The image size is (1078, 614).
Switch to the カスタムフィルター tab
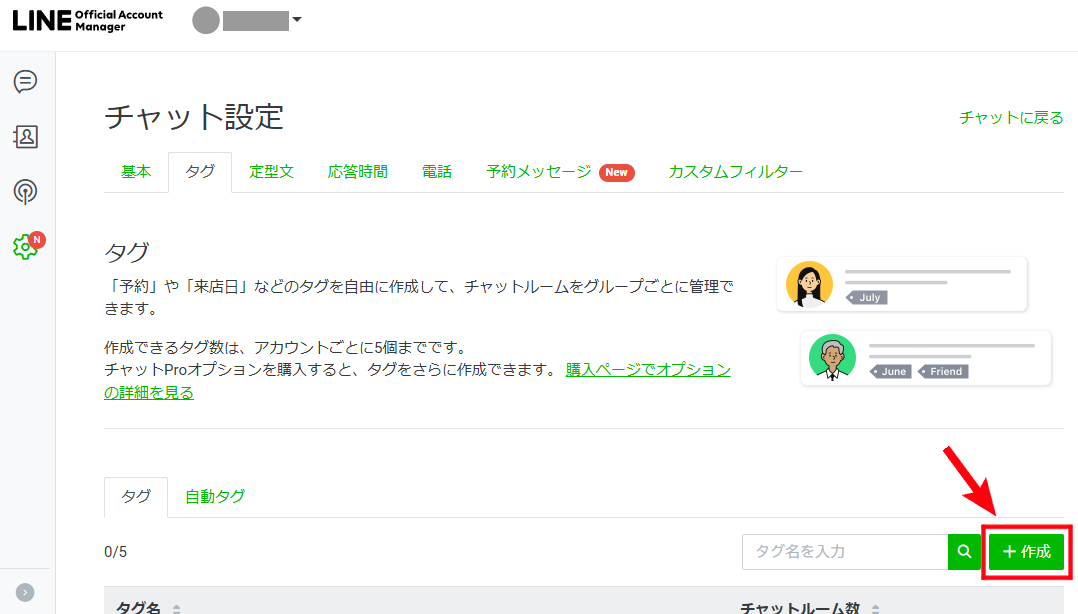(x=735, y=172)
